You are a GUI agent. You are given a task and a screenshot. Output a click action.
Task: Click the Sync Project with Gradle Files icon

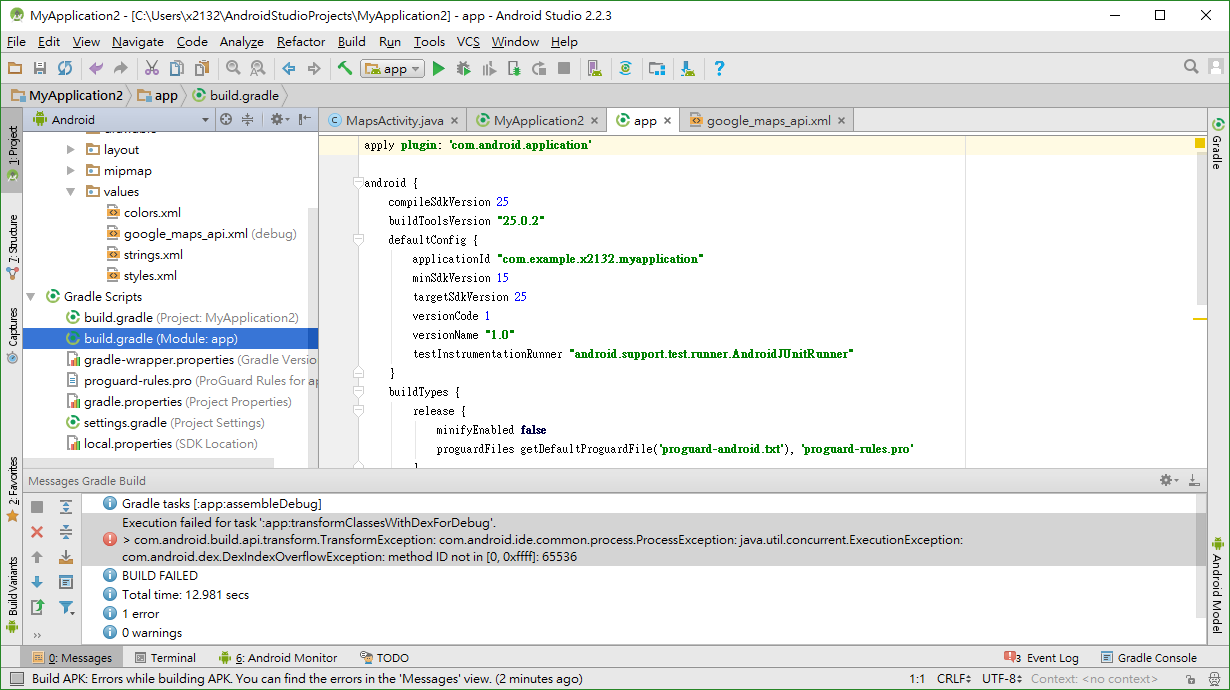click(x=625, y=68)
